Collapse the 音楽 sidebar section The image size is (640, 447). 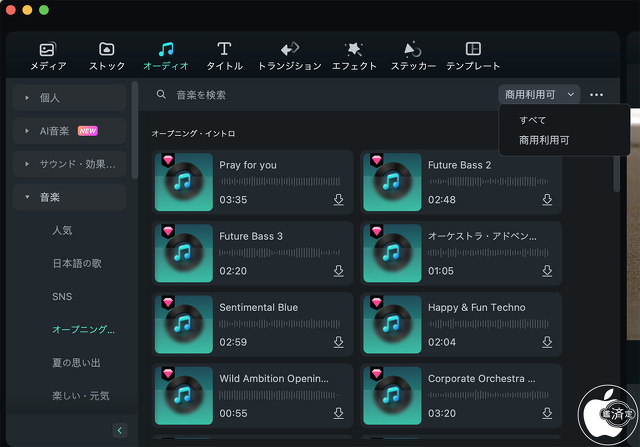[69, 197]
